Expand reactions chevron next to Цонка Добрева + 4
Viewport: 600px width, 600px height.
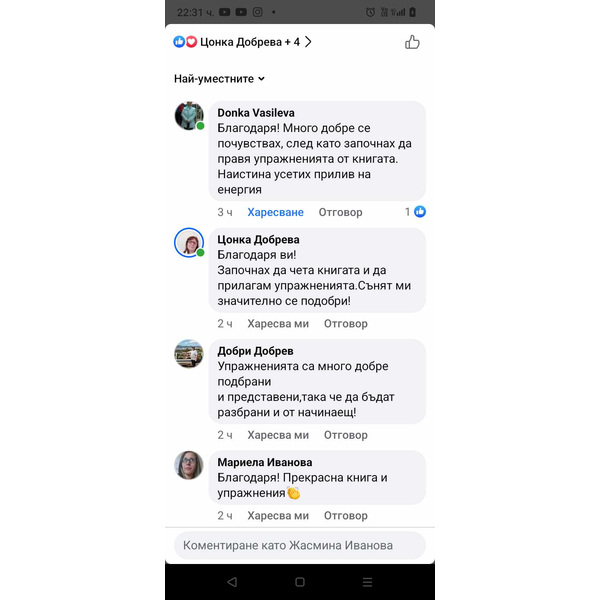[308, 42]
